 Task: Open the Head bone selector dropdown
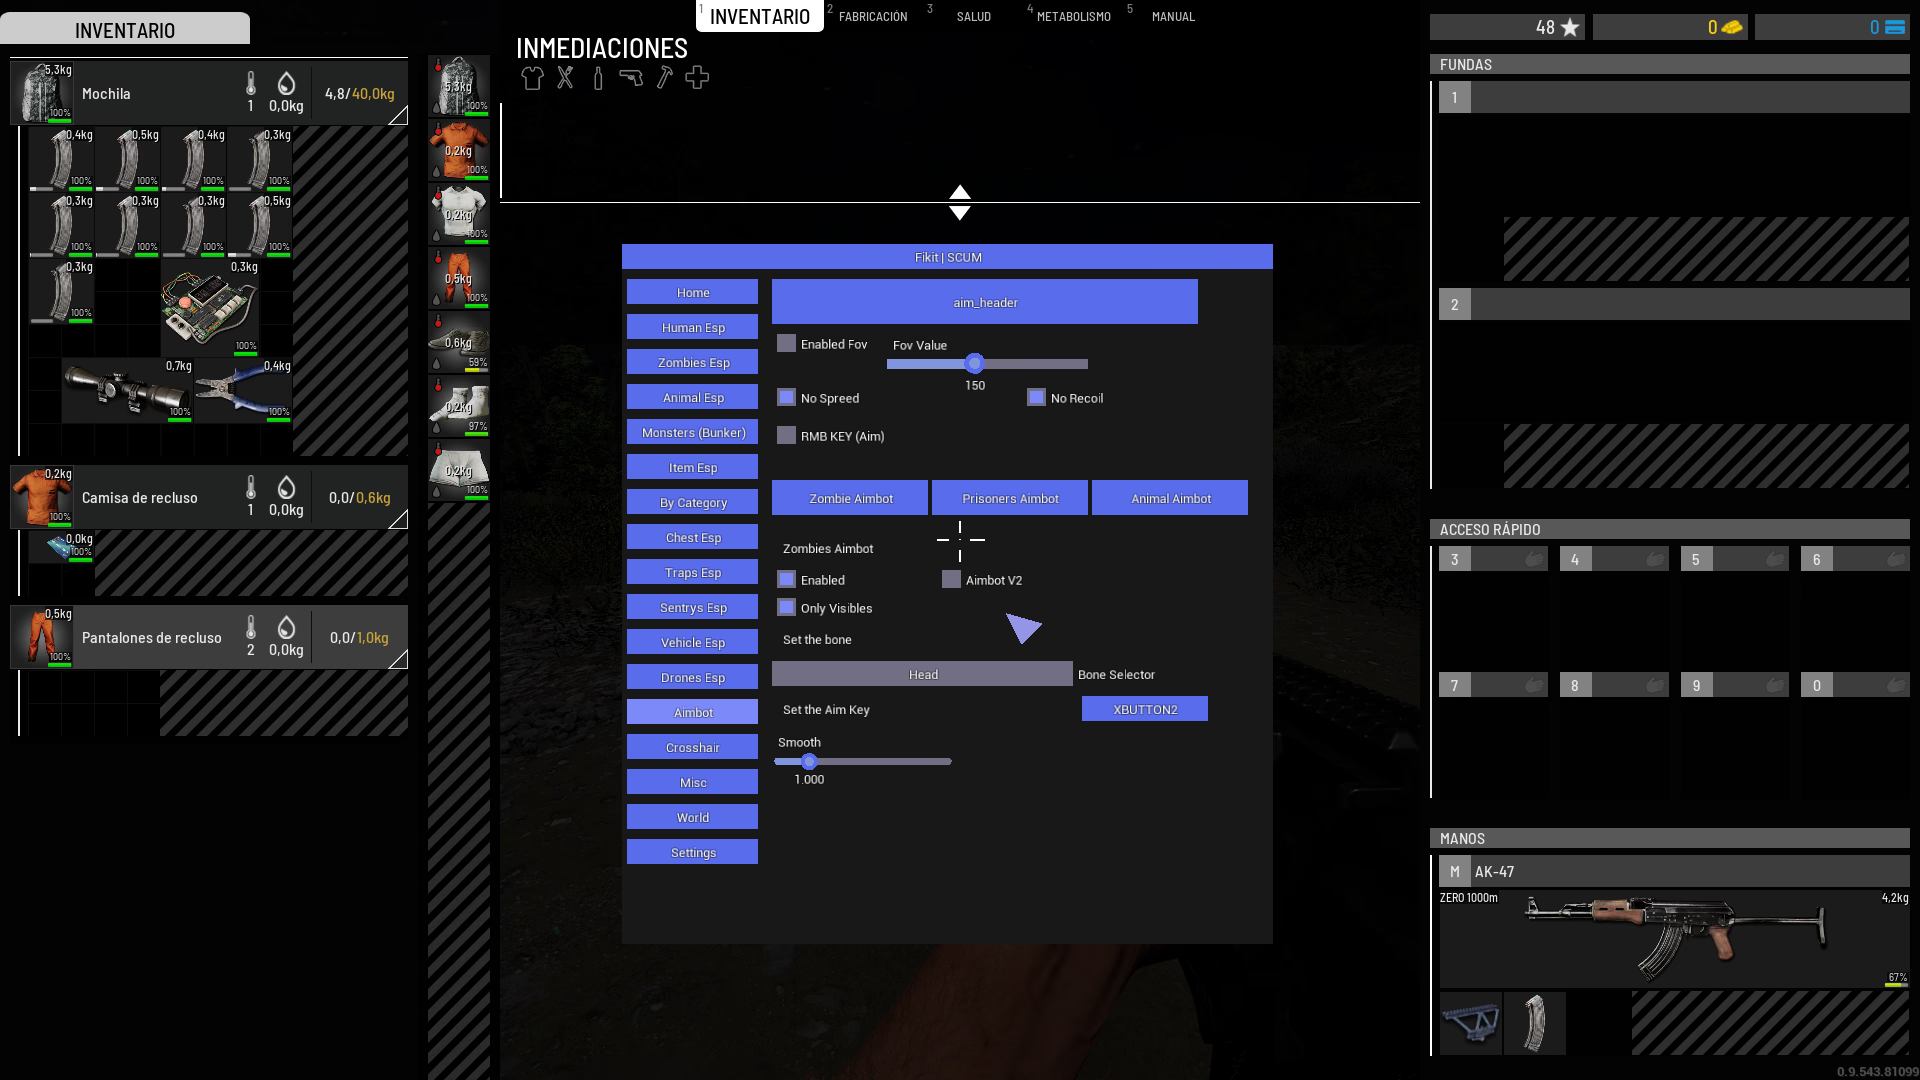921,674
